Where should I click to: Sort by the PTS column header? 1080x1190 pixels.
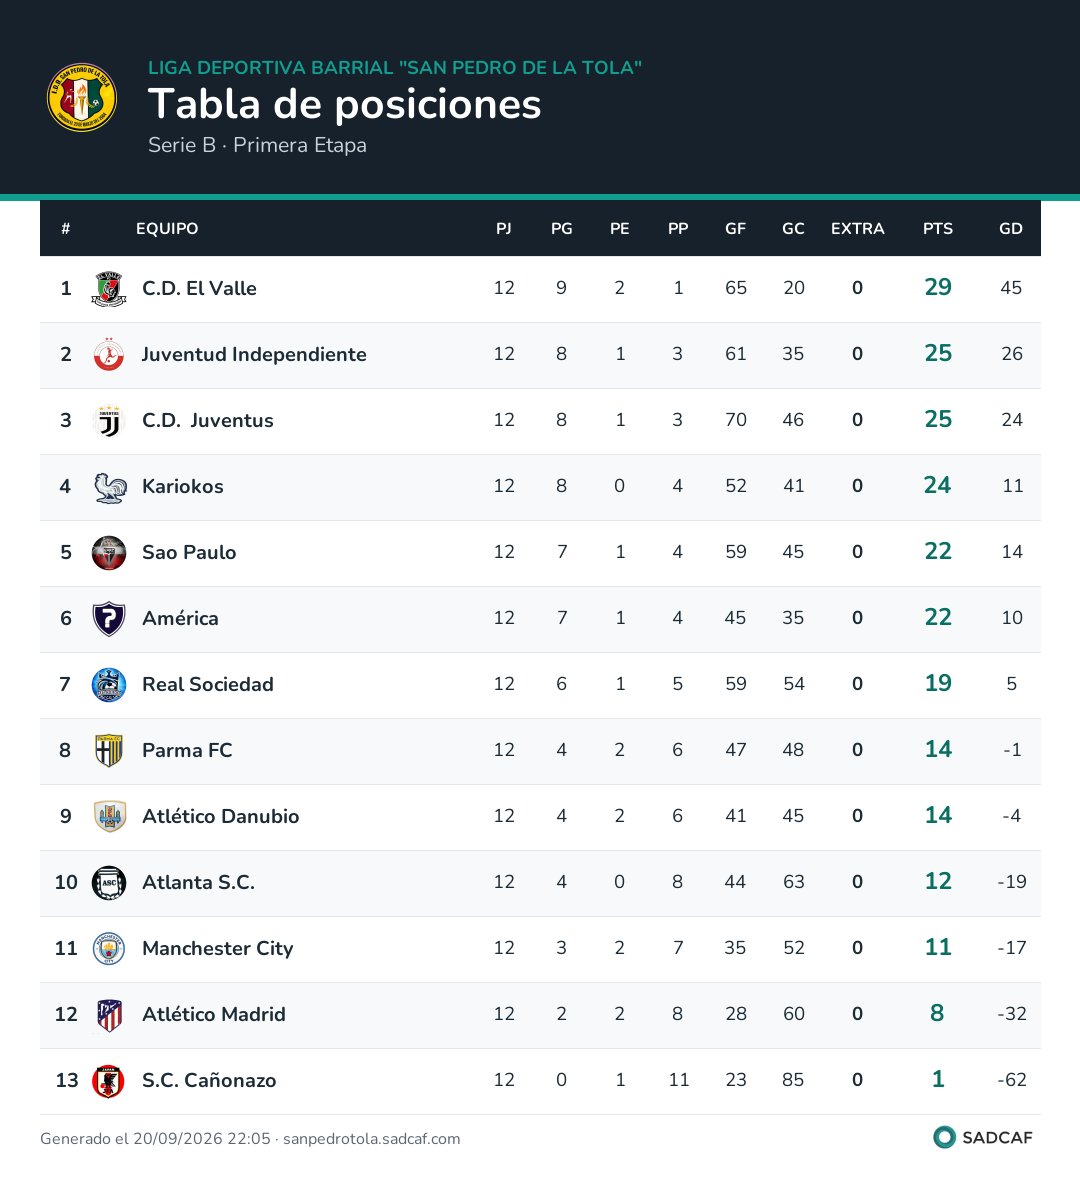(937, 228)
